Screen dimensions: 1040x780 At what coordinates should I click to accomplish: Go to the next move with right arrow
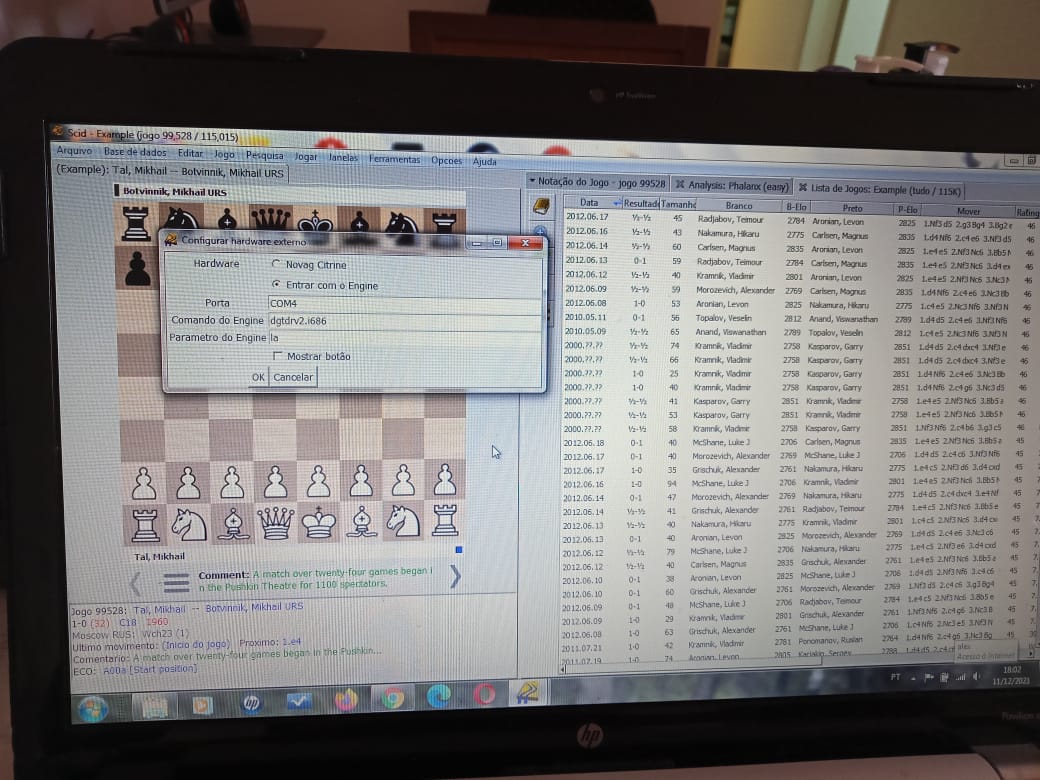tap(455, 576)
